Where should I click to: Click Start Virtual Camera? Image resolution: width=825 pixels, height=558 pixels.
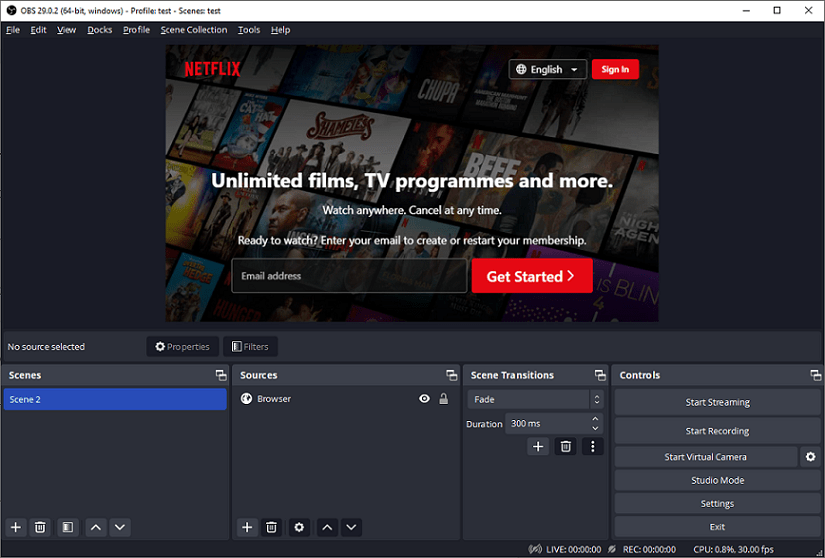click(x=706, y=456)
